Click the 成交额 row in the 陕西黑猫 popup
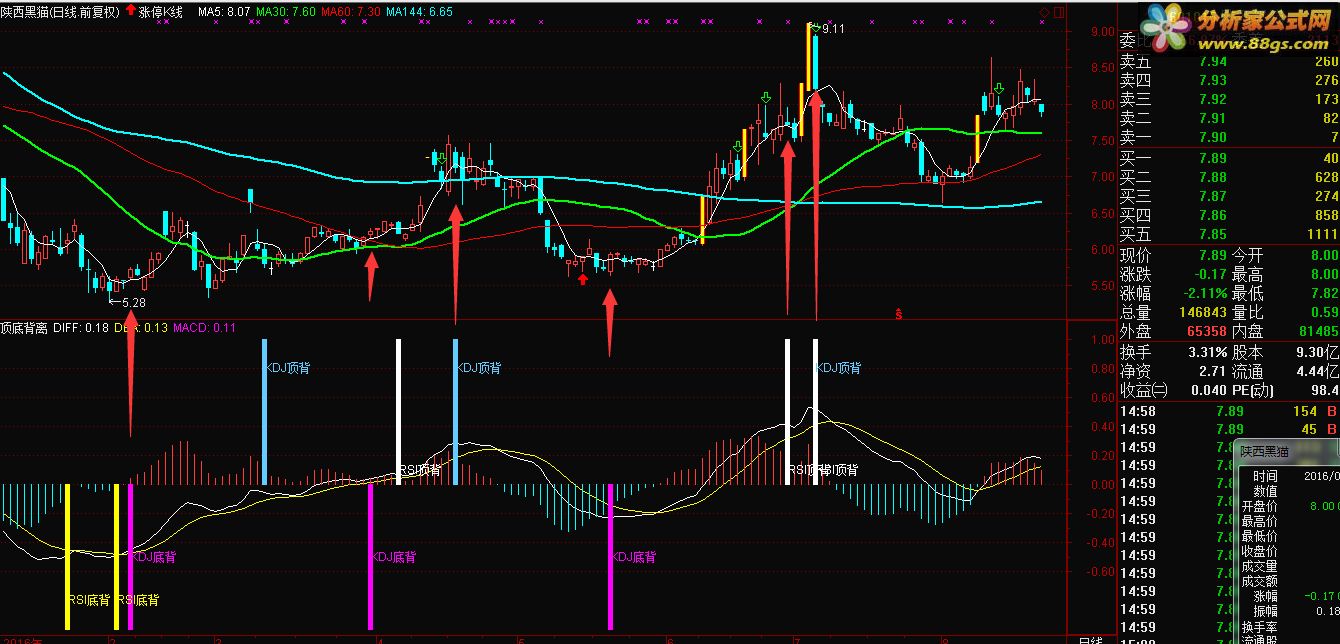The image size is (1340, 644). click(1288, 581)
